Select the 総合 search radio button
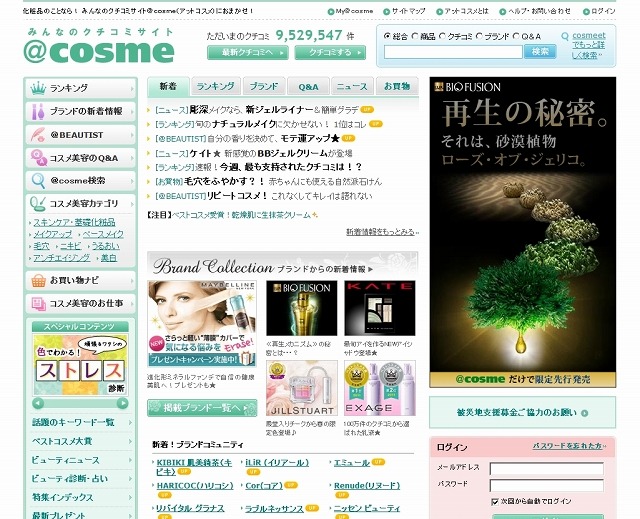Viewport: 640px width, 519px height. (387, 36)
